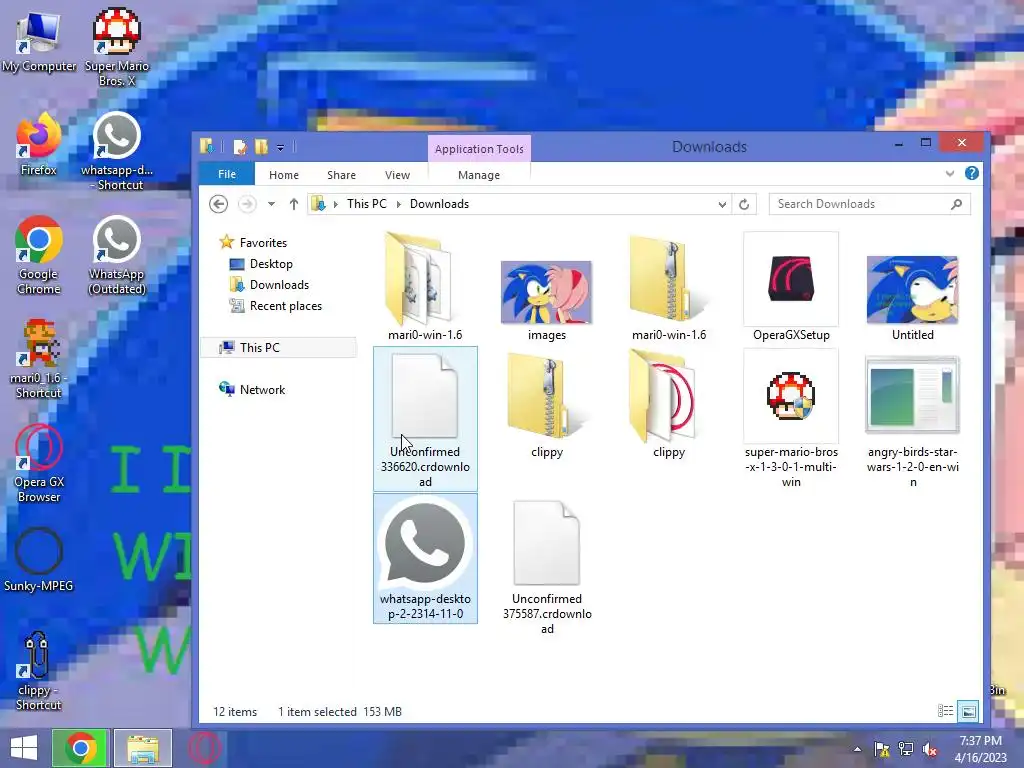Open the Home ribbon tab
Viewport: 1024px width, 768px height.
click(x=283, y=175)
